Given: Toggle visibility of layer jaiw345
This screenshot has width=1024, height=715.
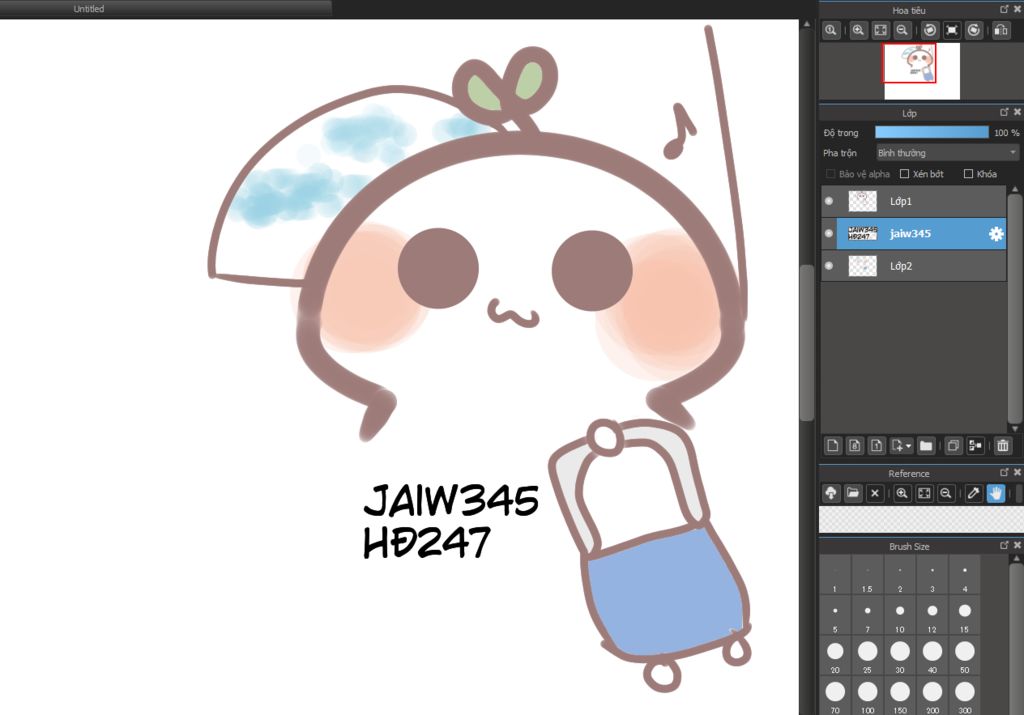Looking at the screenshot, I should tap(829, 233).
